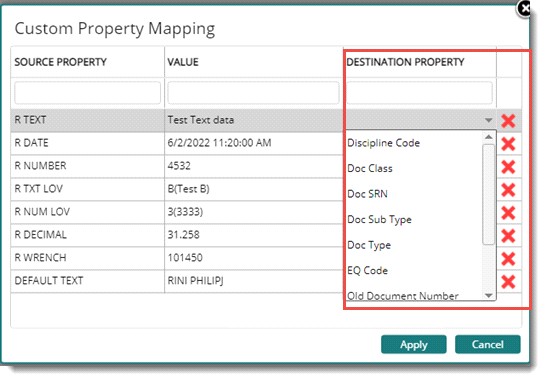Remove the R WRENCH row
Viewport: 545px width, 381px height.
point(508,258)
